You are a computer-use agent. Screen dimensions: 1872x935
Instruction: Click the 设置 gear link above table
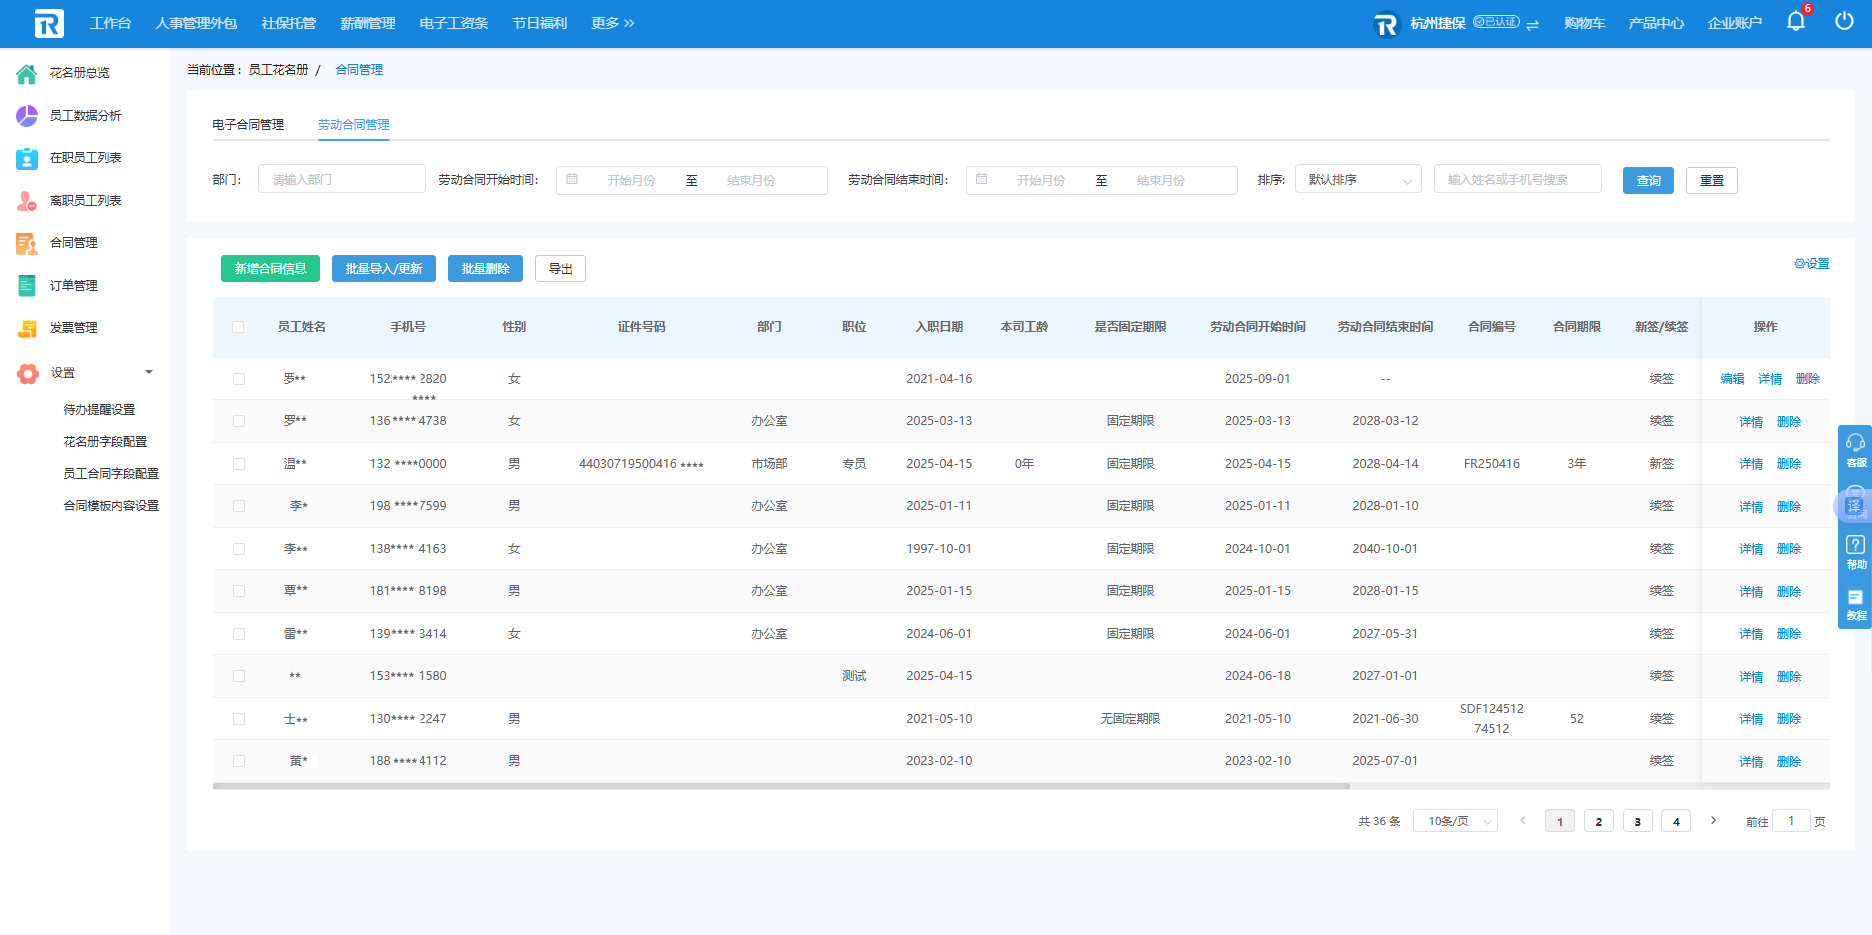(1811, 264)
